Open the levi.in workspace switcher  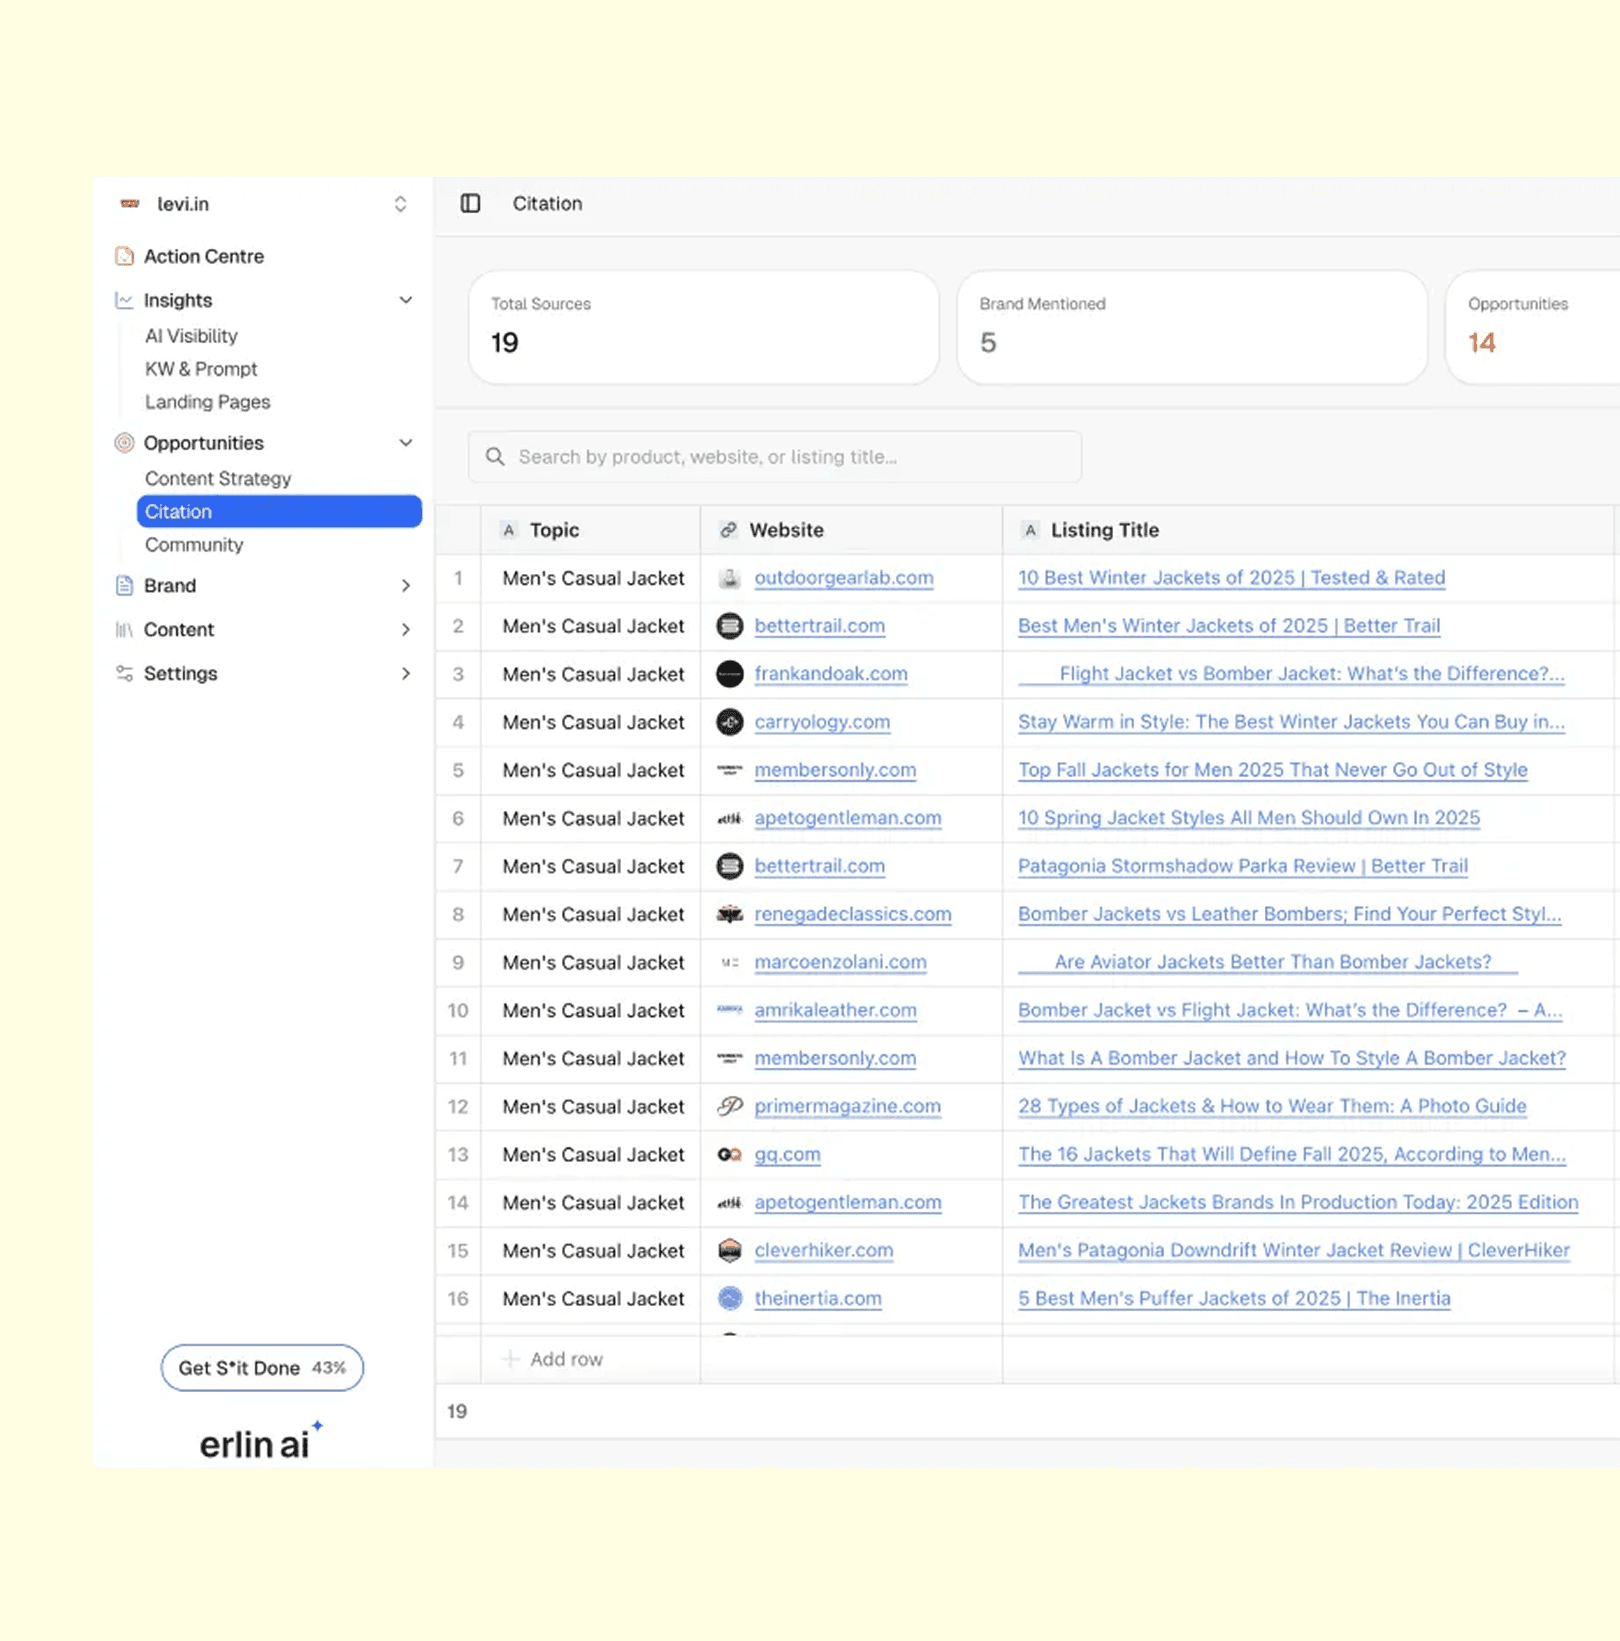tap(400, 204)
